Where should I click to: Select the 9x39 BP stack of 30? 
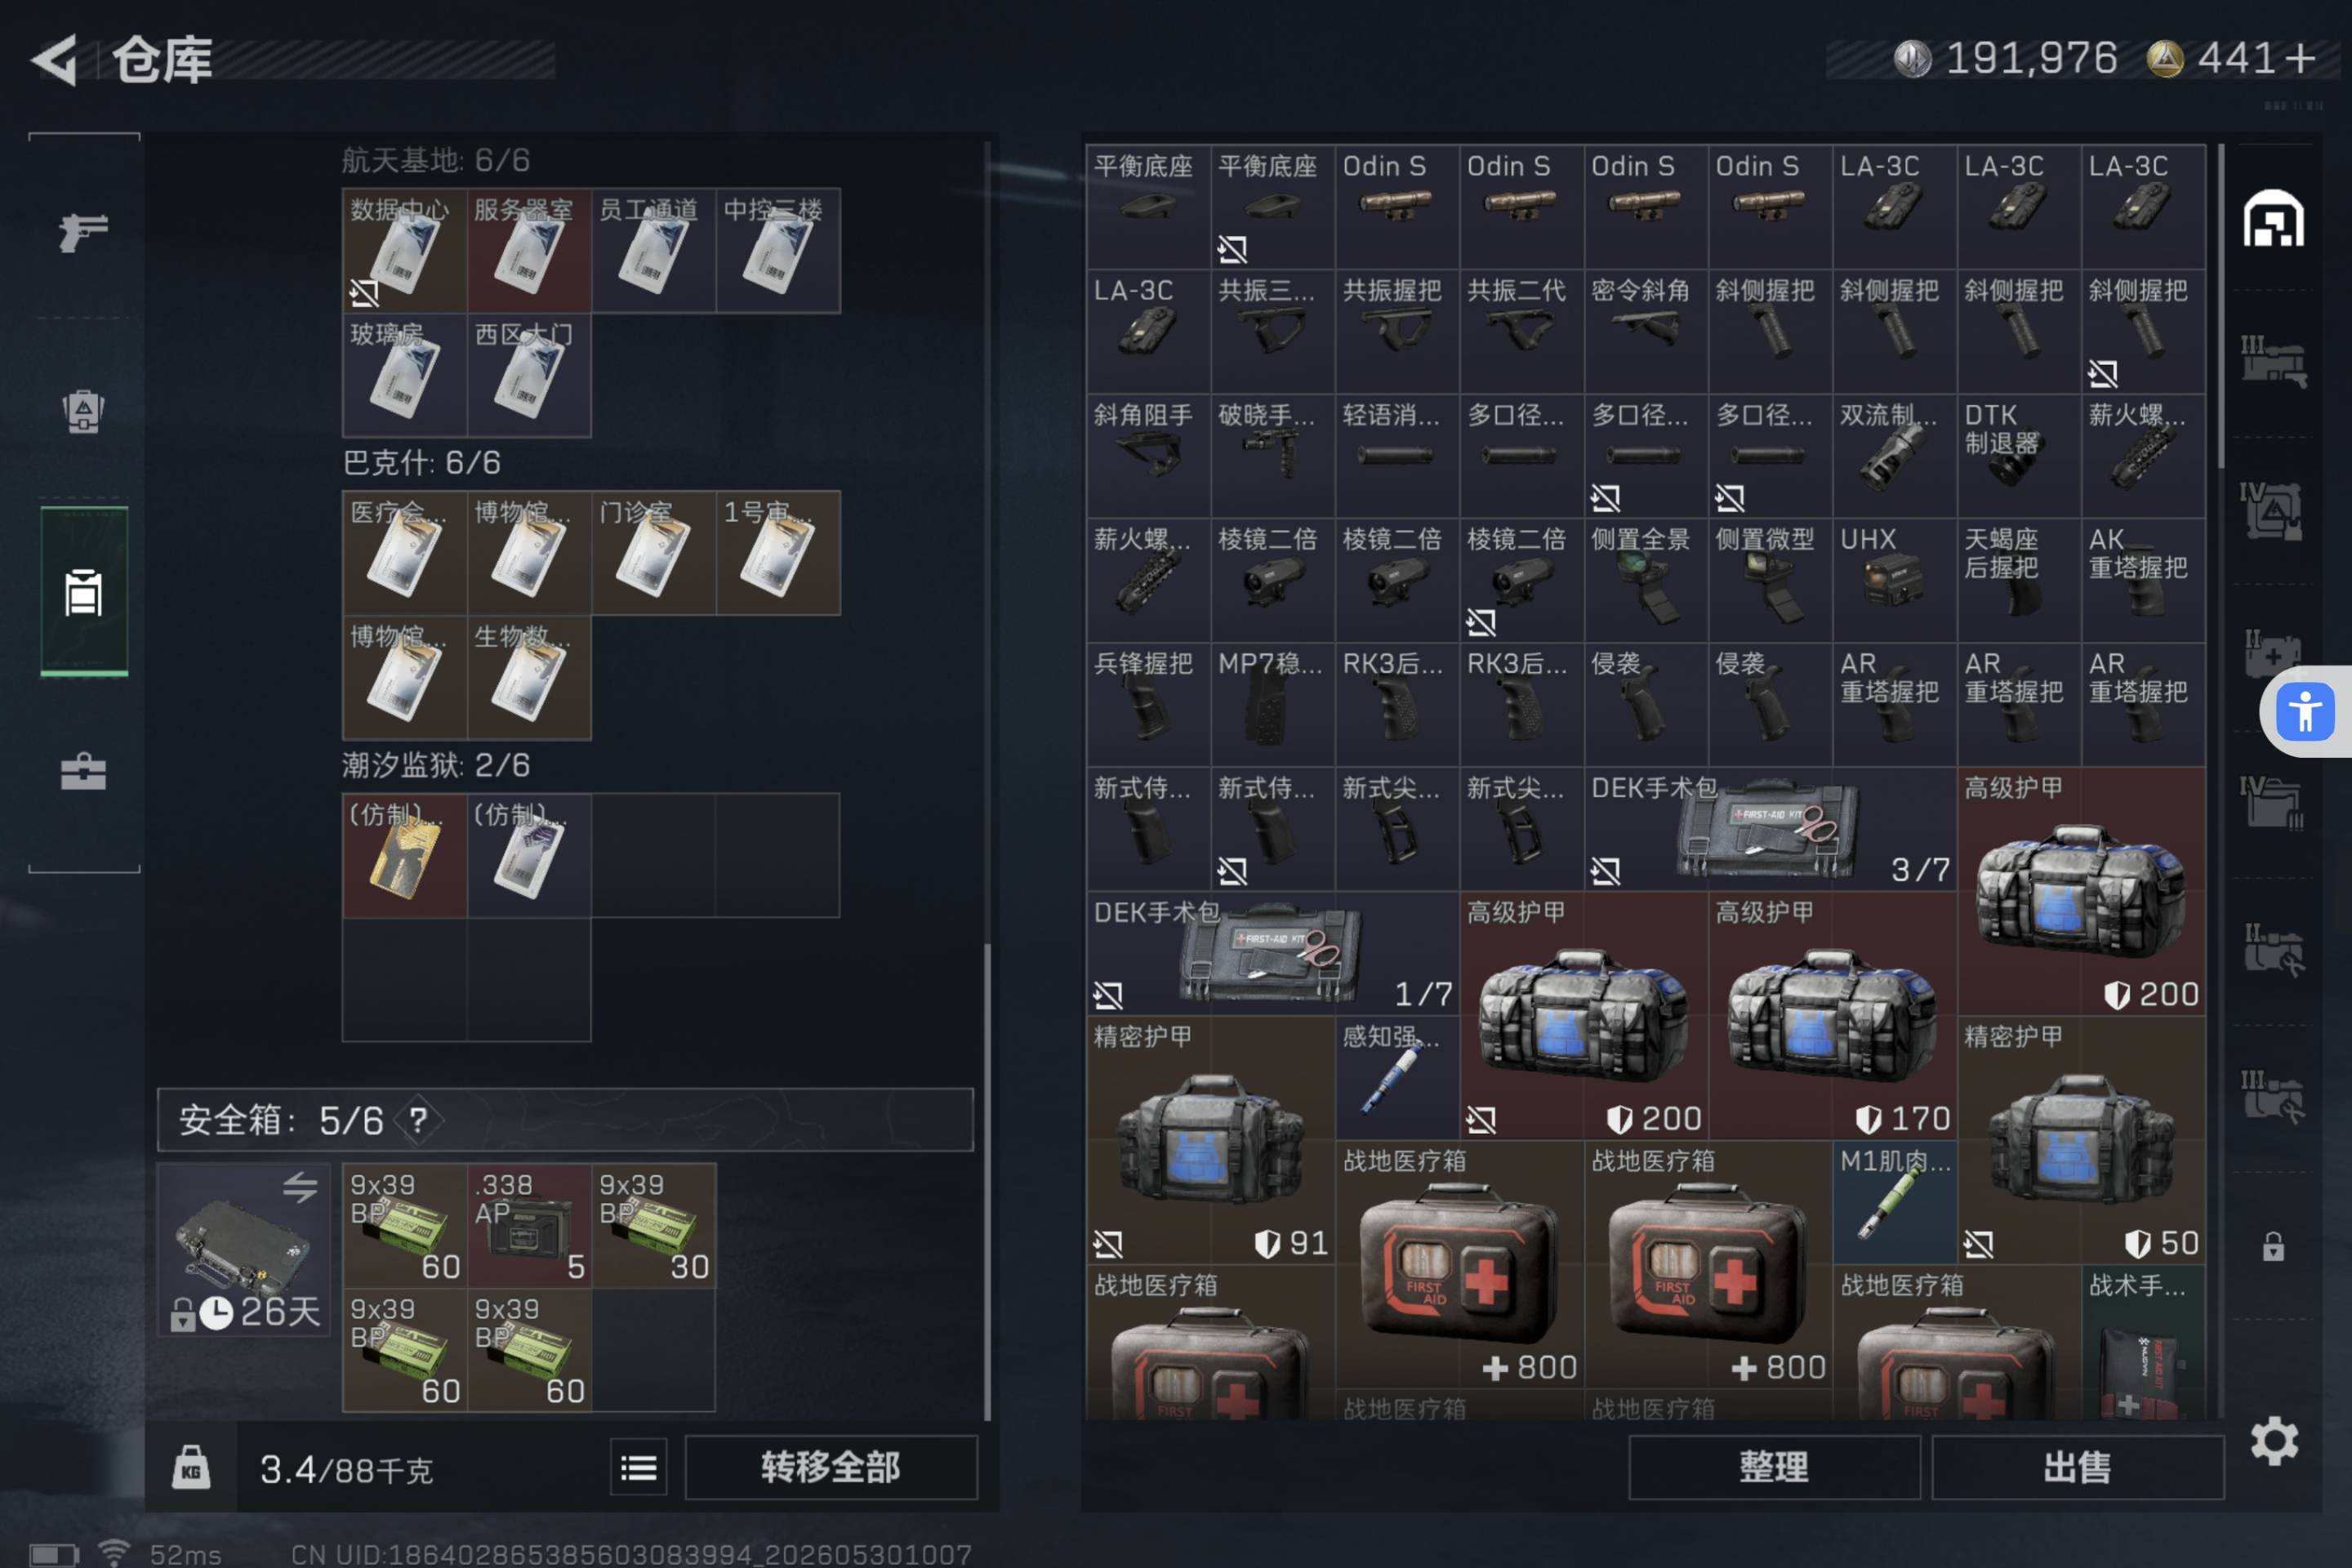coord(654,1225)
